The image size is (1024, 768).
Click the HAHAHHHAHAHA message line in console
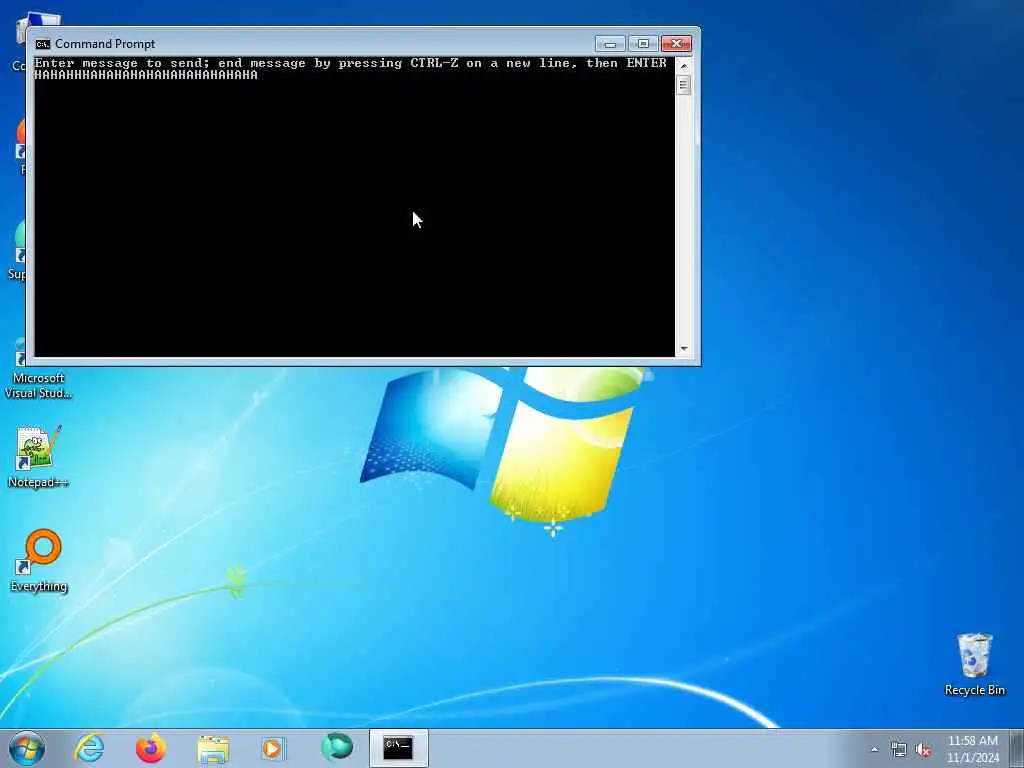(146, 75)
